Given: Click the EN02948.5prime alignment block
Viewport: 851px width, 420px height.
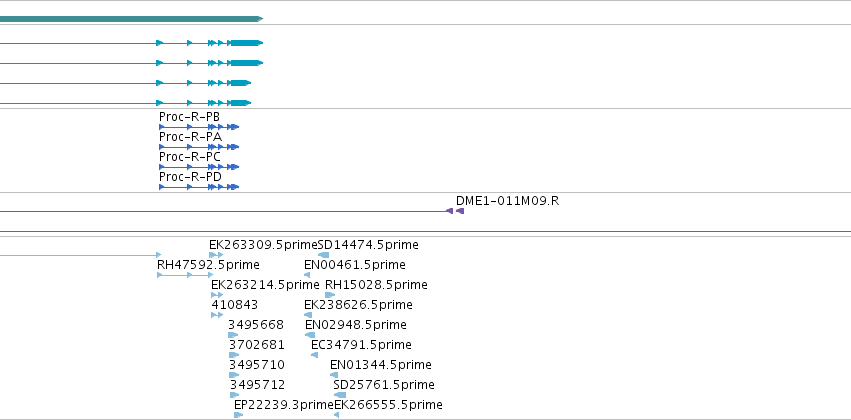Looking at the screenshot, I should tap(310, 335).
